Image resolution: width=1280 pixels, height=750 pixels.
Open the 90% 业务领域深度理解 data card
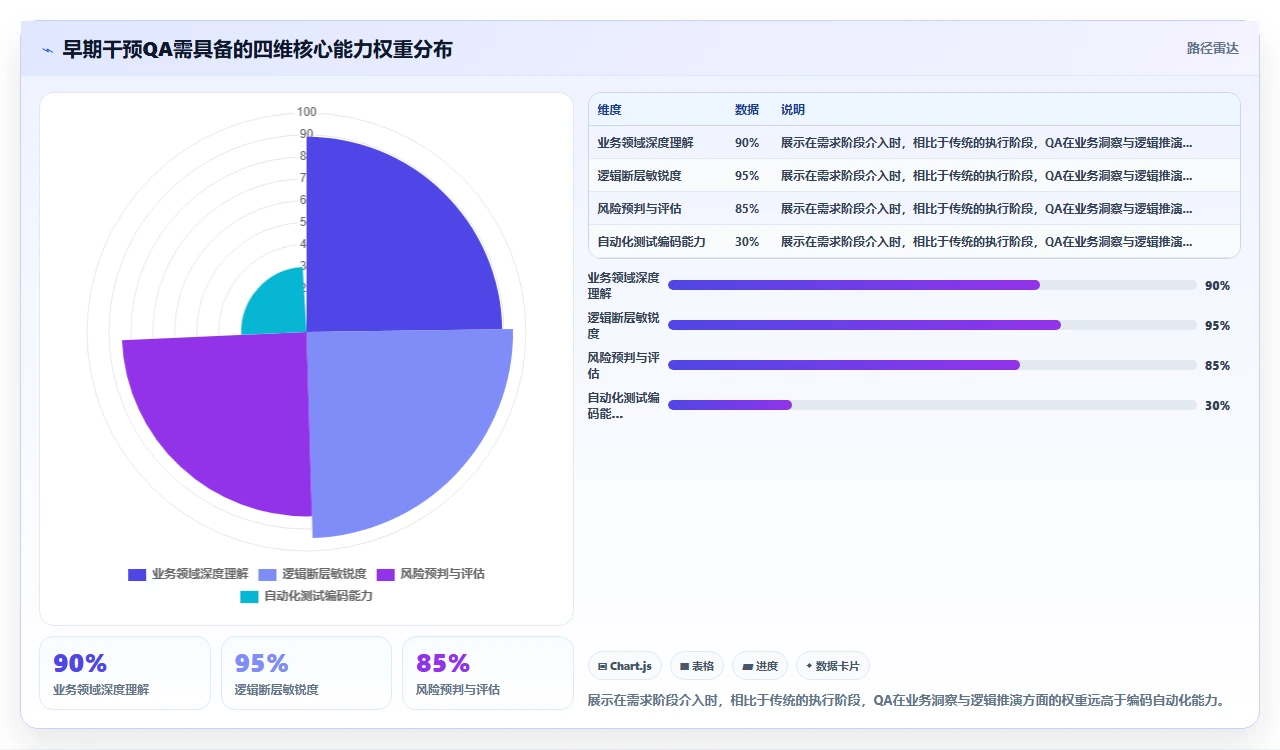(125, 673)
